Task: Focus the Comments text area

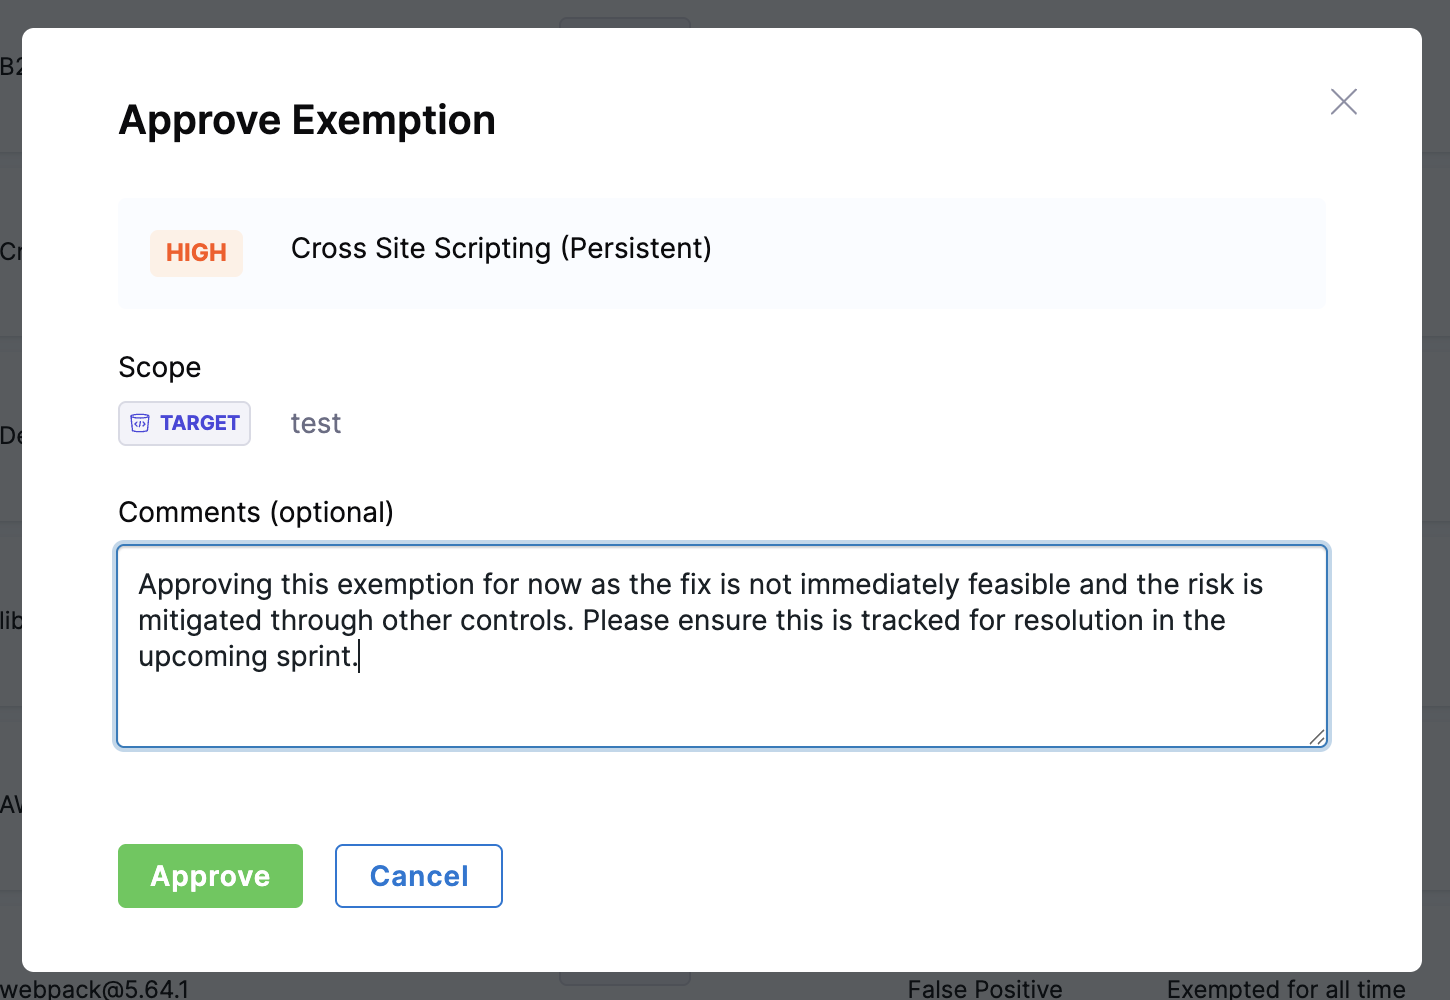Action: click(x=720, y=700)
